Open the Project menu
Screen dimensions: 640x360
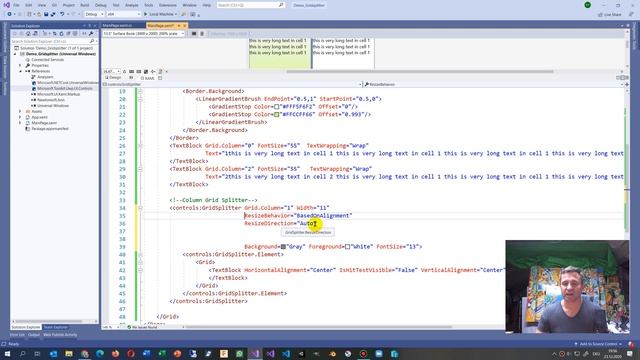pyautogui.click(x=69, y=5)
